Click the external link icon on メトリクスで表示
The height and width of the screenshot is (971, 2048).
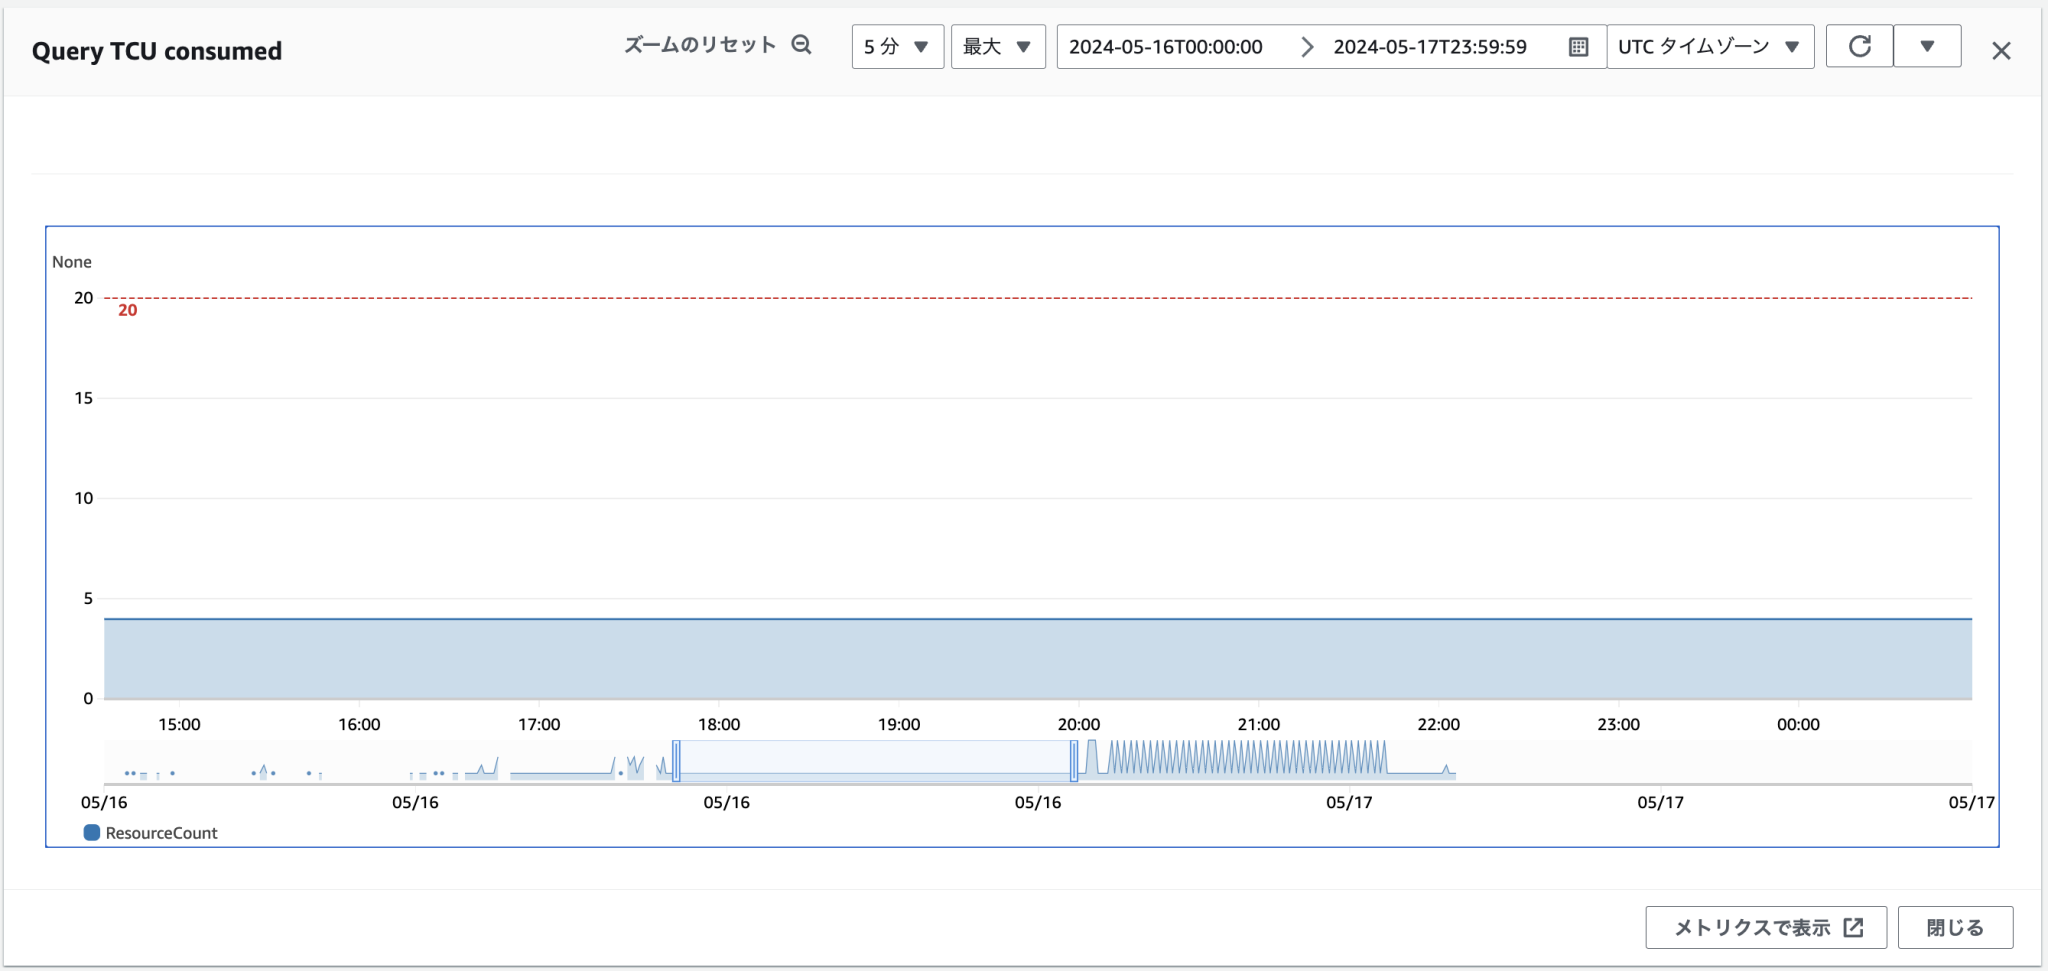coord(1853,928)
